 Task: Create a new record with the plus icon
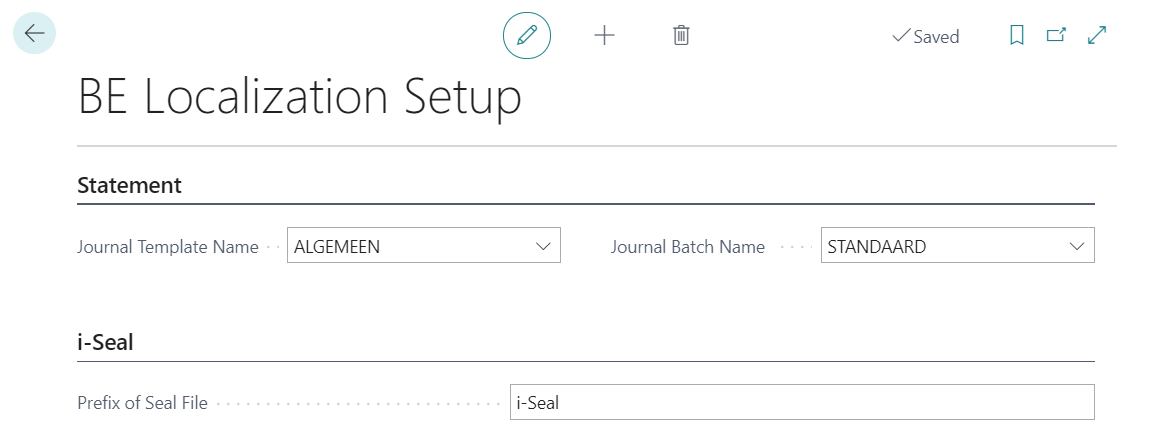[604, 36]
